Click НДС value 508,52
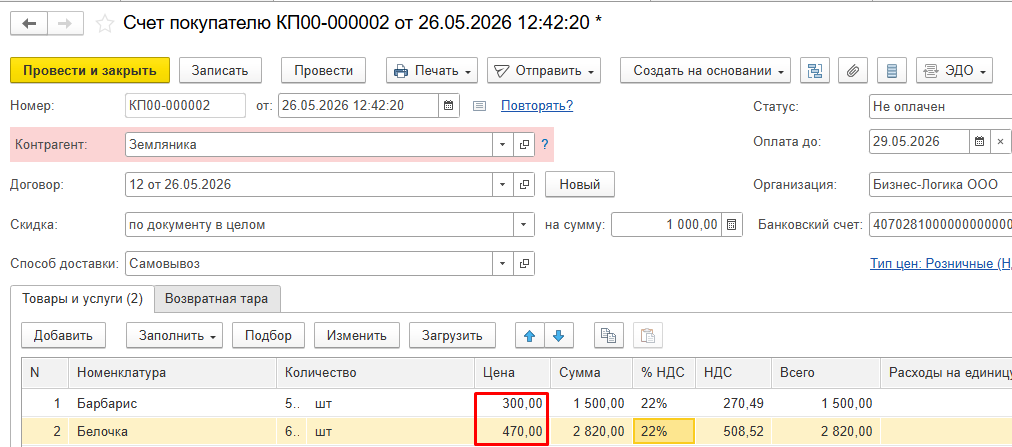 (x=733, y=431)
